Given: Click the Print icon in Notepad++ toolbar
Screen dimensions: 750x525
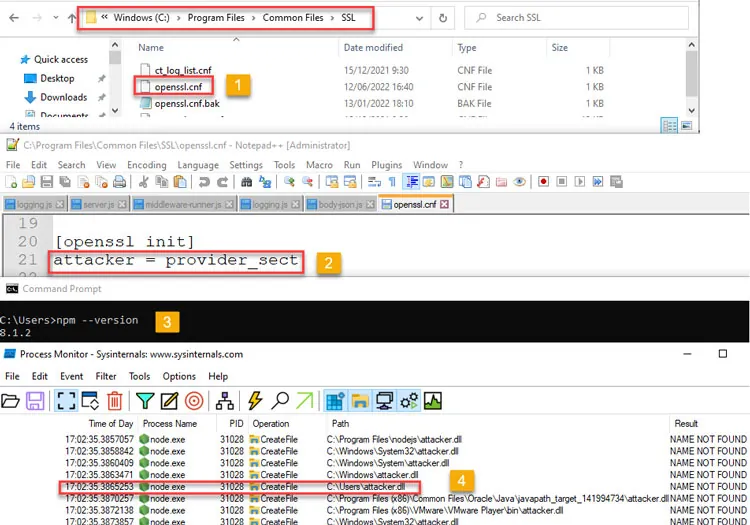Looking at the screenshot, I should click(119, 182).
